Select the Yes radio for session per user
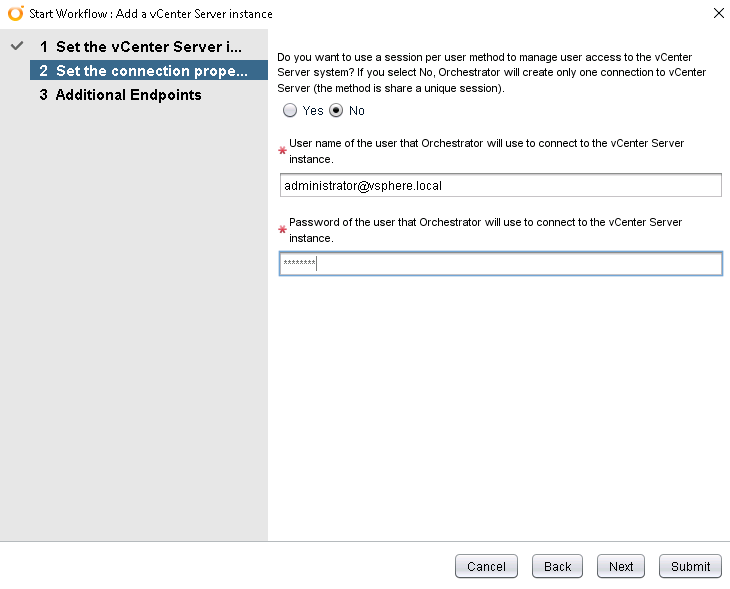Screen dimensions: 730x589 [290, 110]
